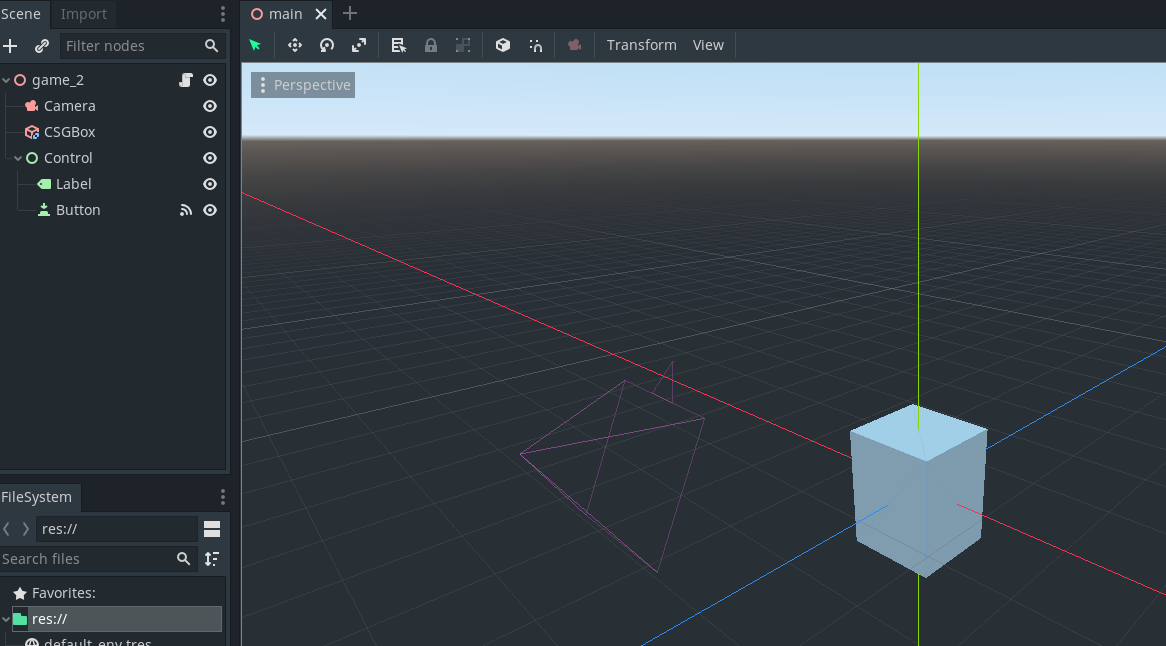Select the CSGBox node
Screen dimensions: 1166x646
point(70,132)
